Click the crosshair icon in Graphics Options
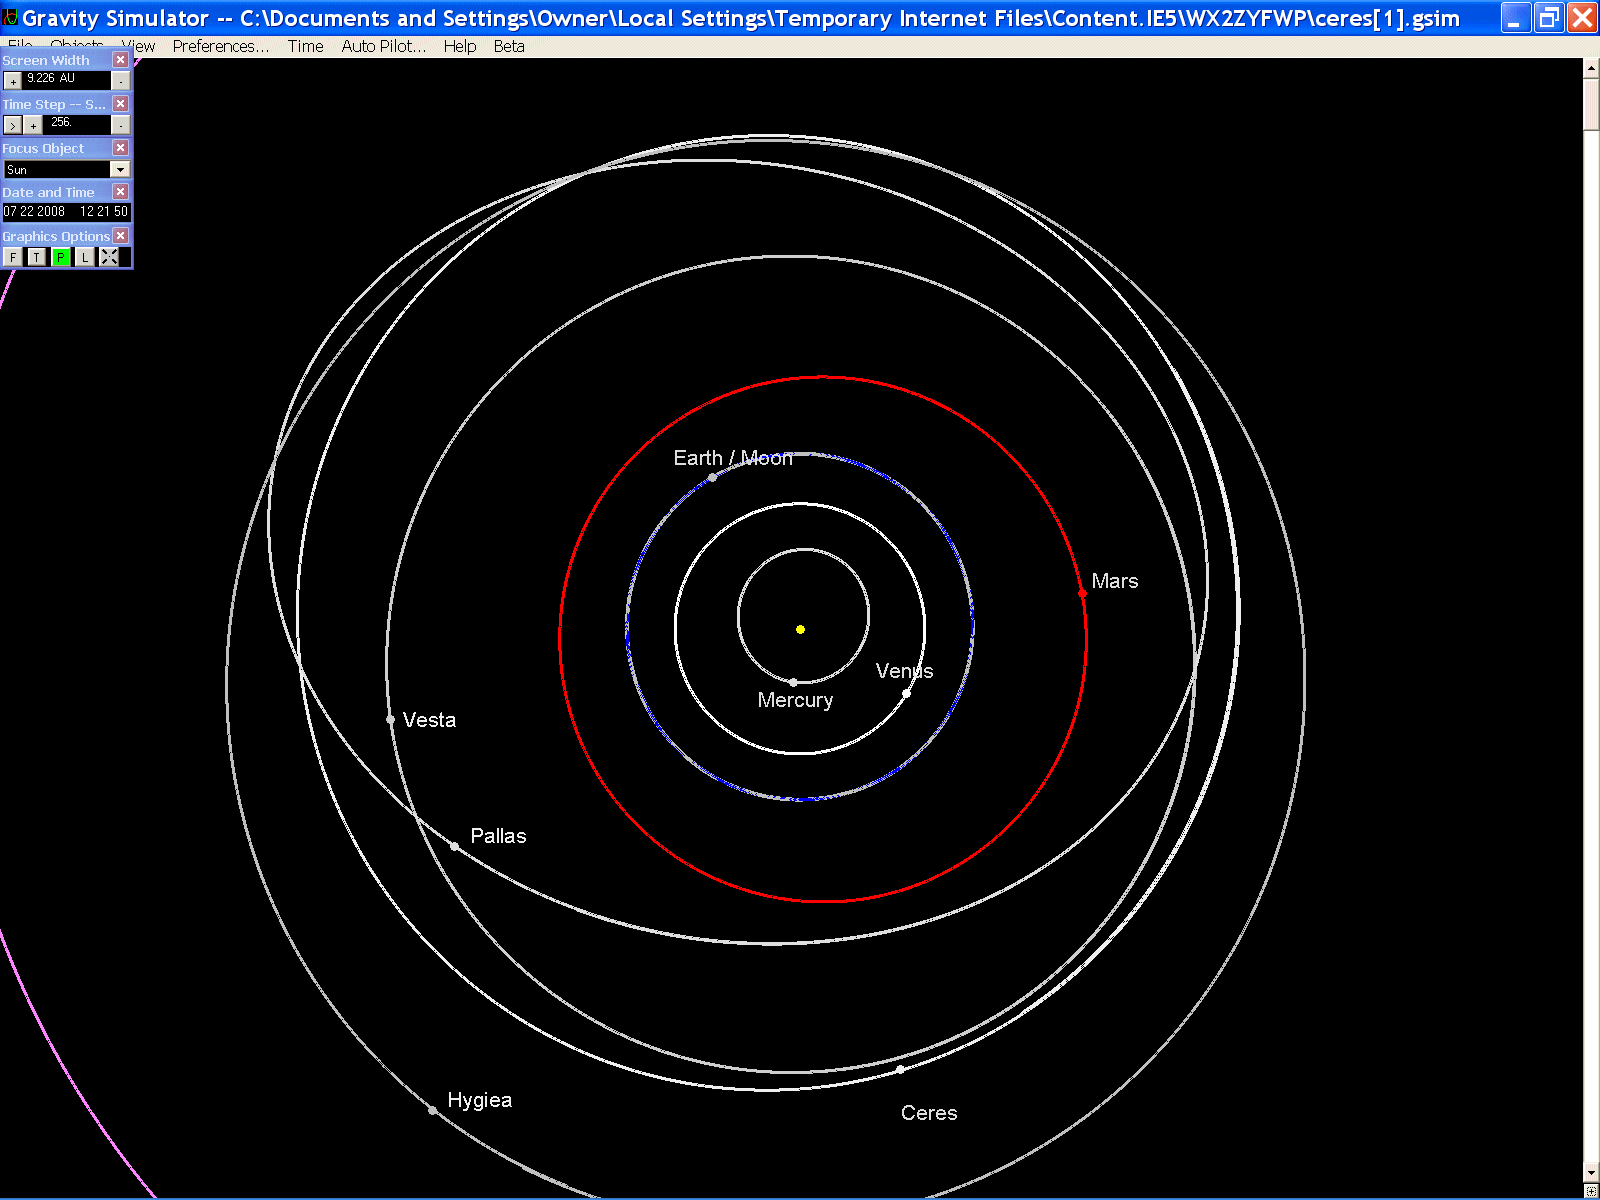Screen dimensions: 1600x1200 point(109,256)
